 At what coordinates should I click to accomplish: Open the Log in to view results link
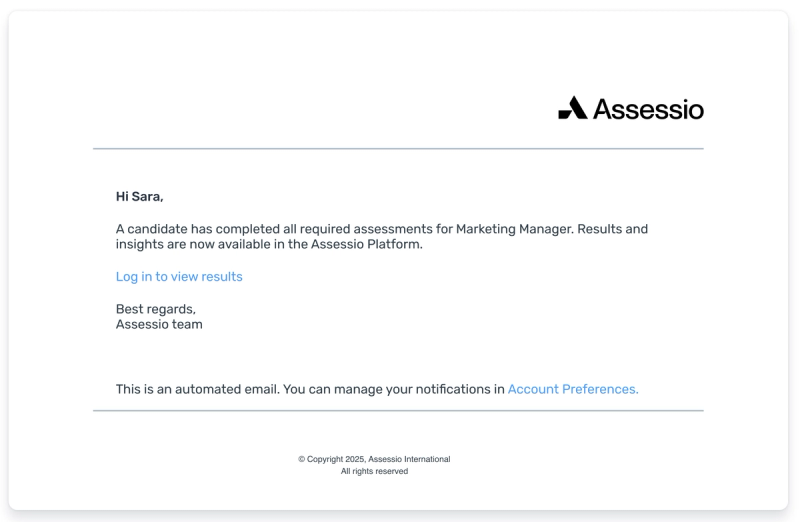[179, 277]
